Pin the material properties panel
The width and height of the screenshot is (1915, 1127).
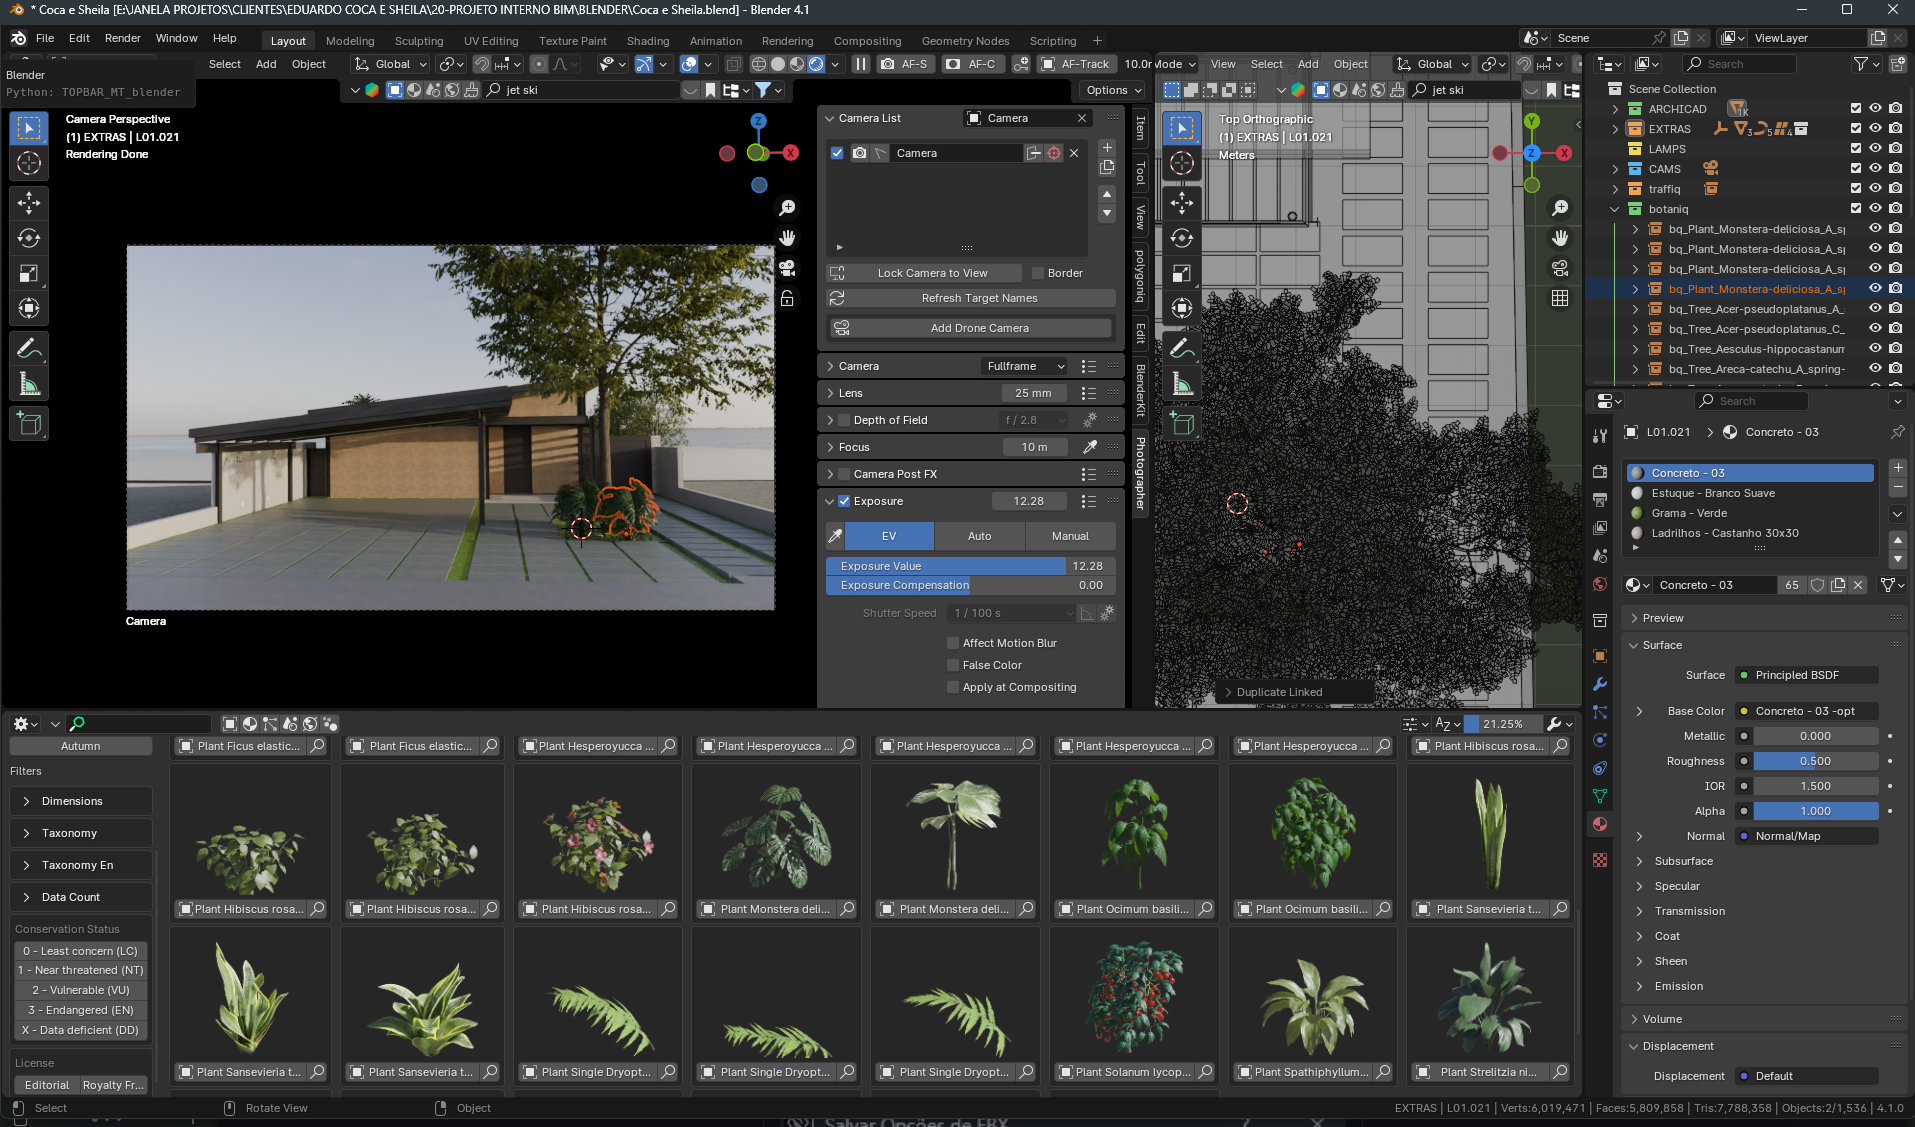[x=1897, y=432]
